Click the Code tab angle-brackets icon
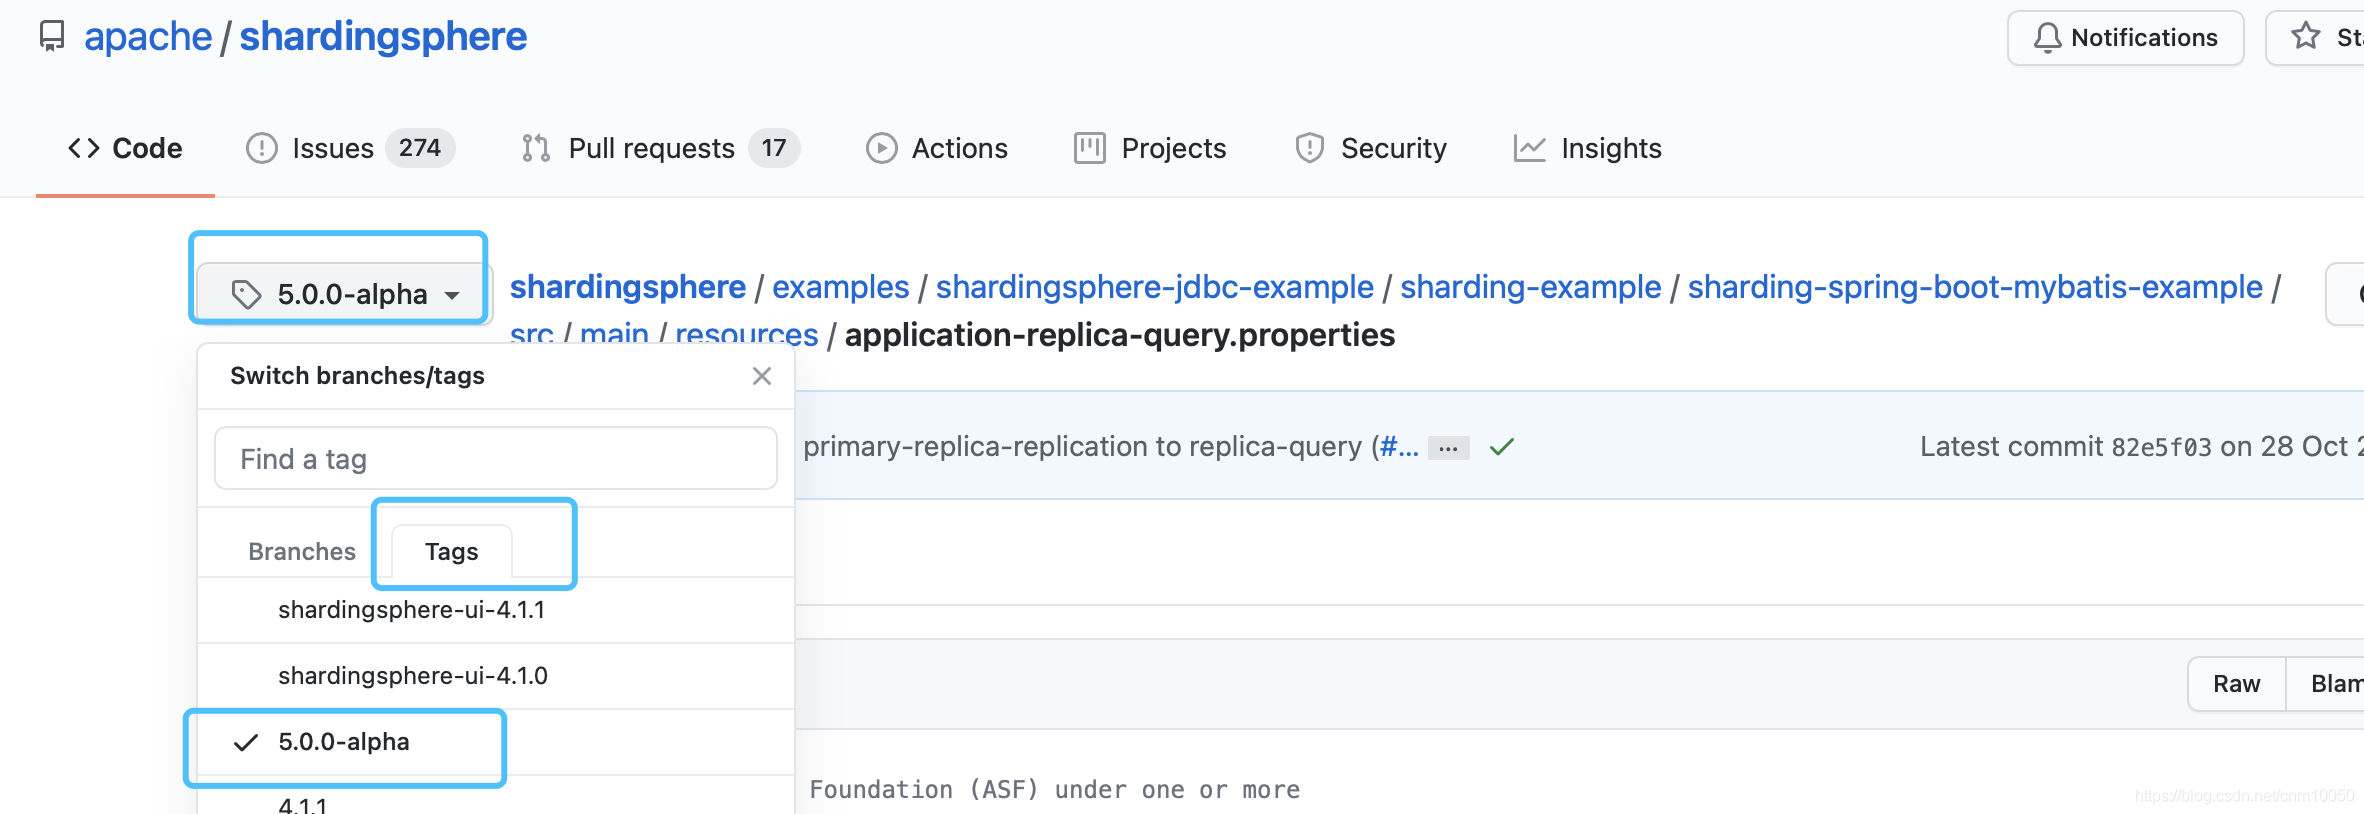 pos(84,148)
